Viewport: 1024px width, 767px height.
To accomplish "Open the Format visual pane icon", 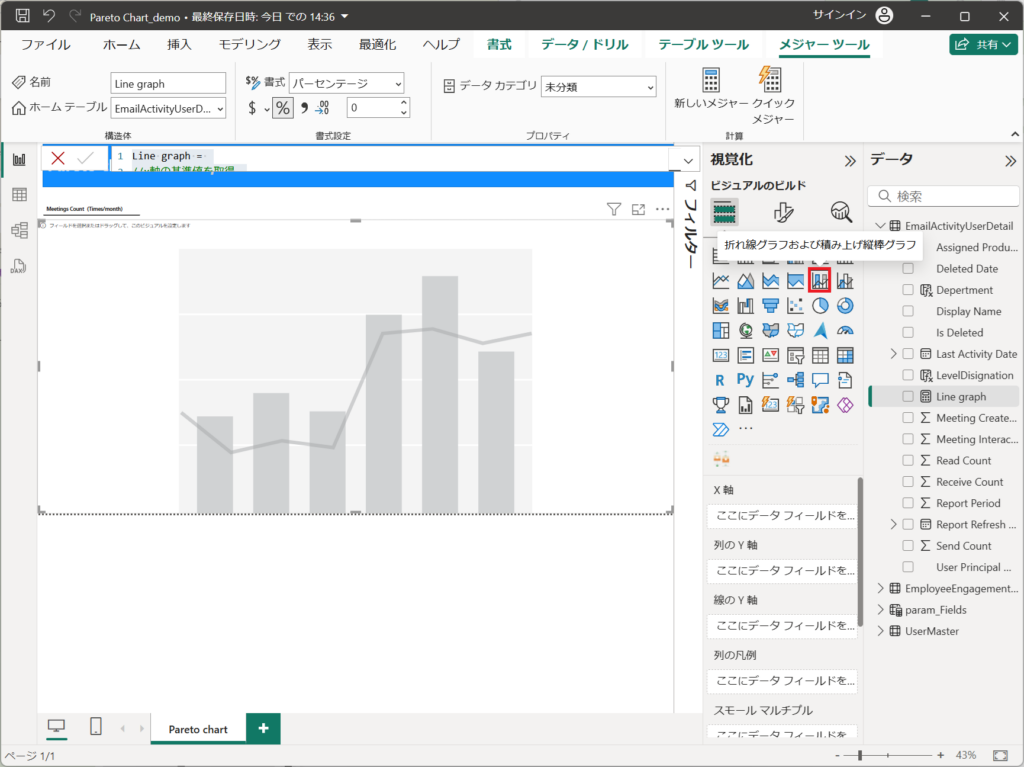I will pos(783,211).
